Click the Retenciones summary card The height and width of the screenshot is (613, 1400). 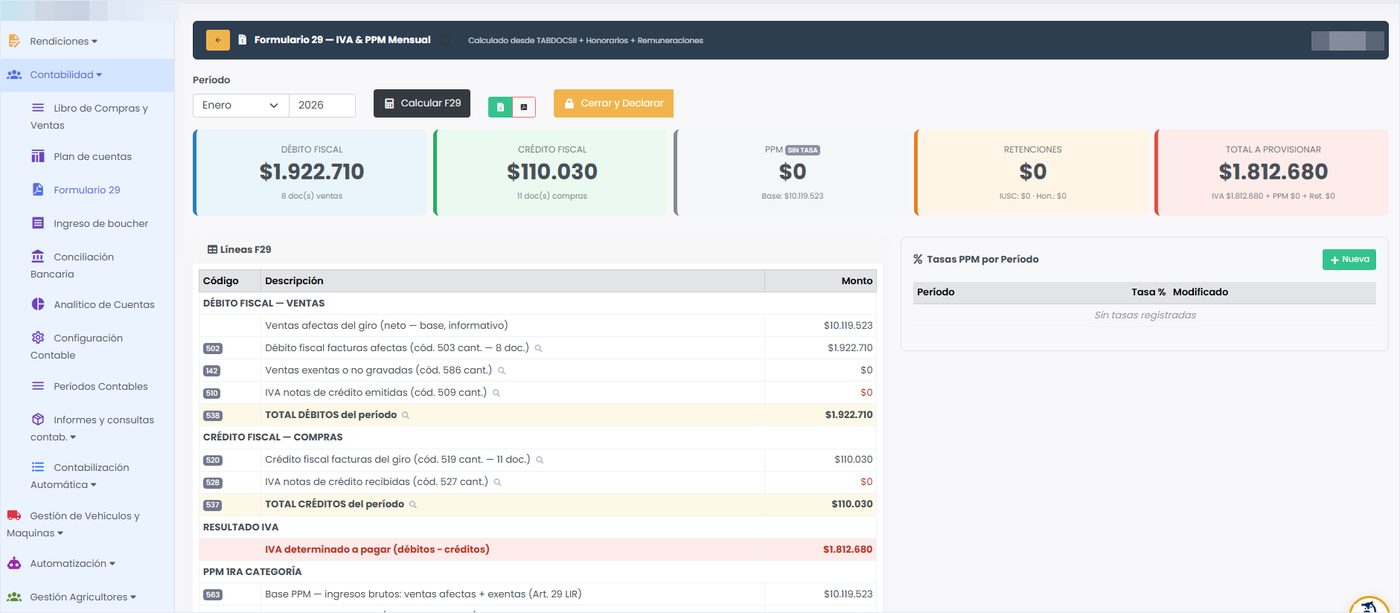tap(1032, 173)
